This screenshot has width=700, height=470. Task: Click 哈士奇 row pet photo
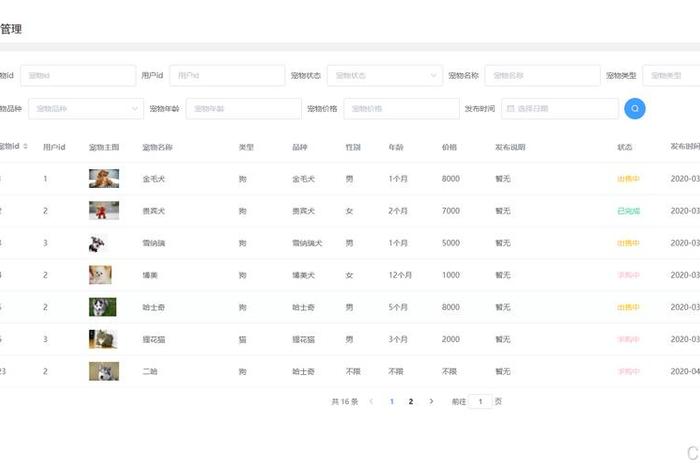[103, 307]
